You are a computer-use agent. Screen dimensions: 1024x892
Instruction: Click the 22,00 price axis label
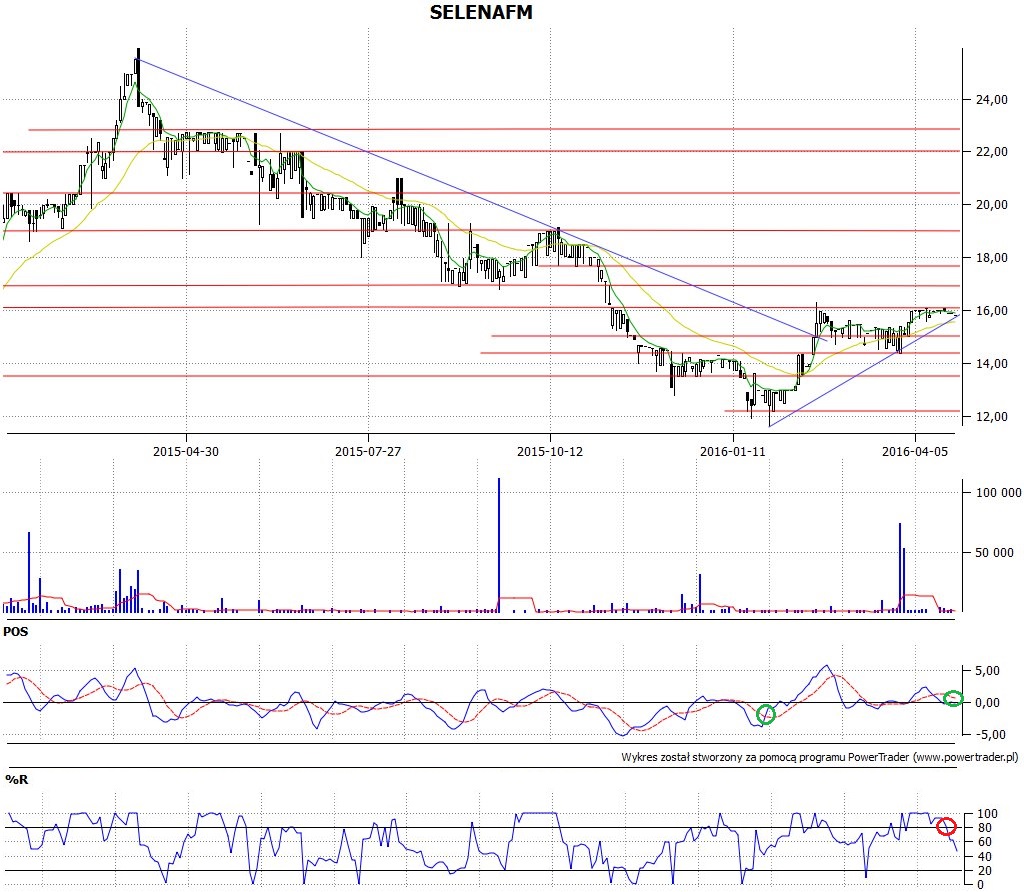[991, 151]
